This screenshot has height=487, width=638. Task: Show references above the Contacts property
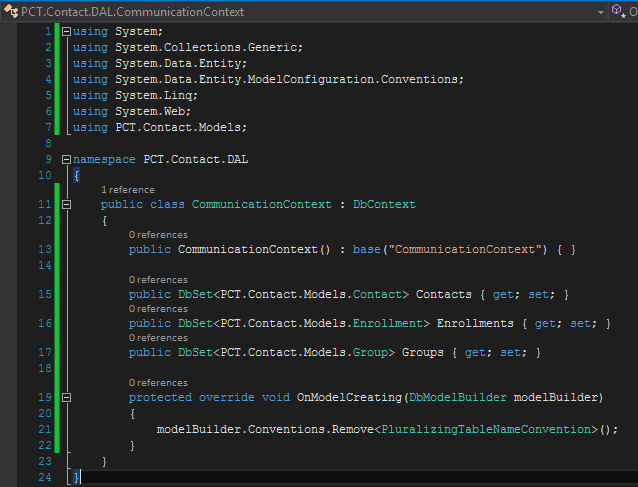158,280
